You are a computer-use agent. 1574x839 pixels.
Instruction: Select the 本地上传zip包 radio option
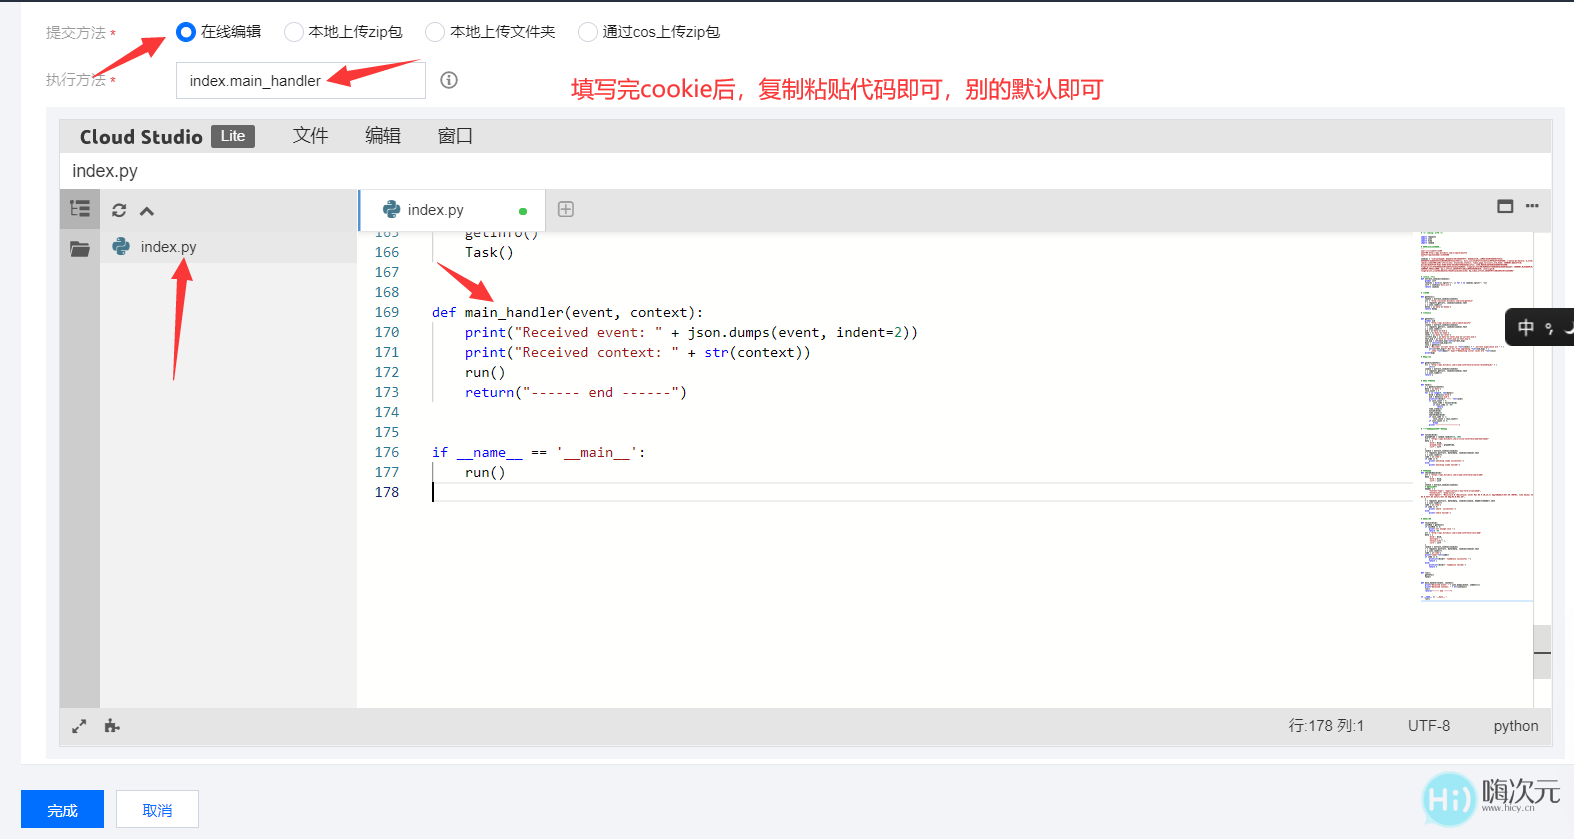pos(294,32)
